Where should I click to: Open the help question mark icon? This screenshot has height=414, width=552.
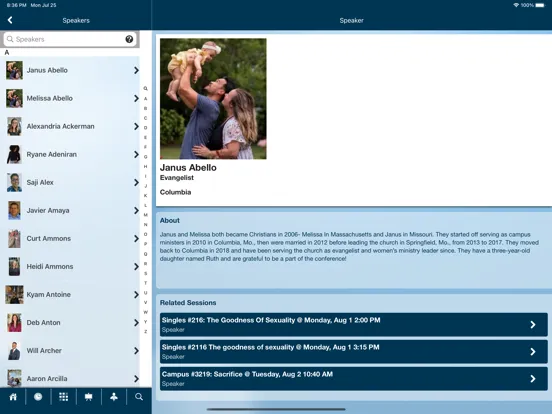pos(129,39)
